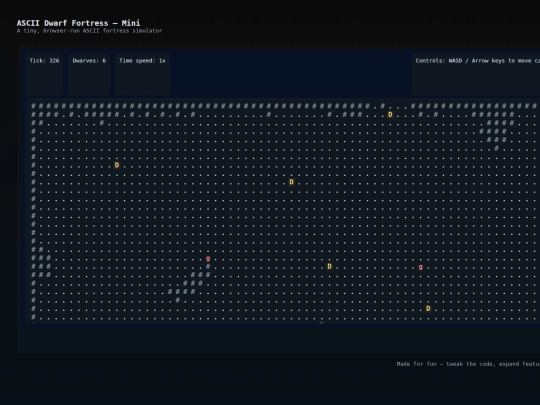Click the 'Made for fun' footer text
Image resolution: width=540 pixels, height=405 pixels.
pos(468,364)
